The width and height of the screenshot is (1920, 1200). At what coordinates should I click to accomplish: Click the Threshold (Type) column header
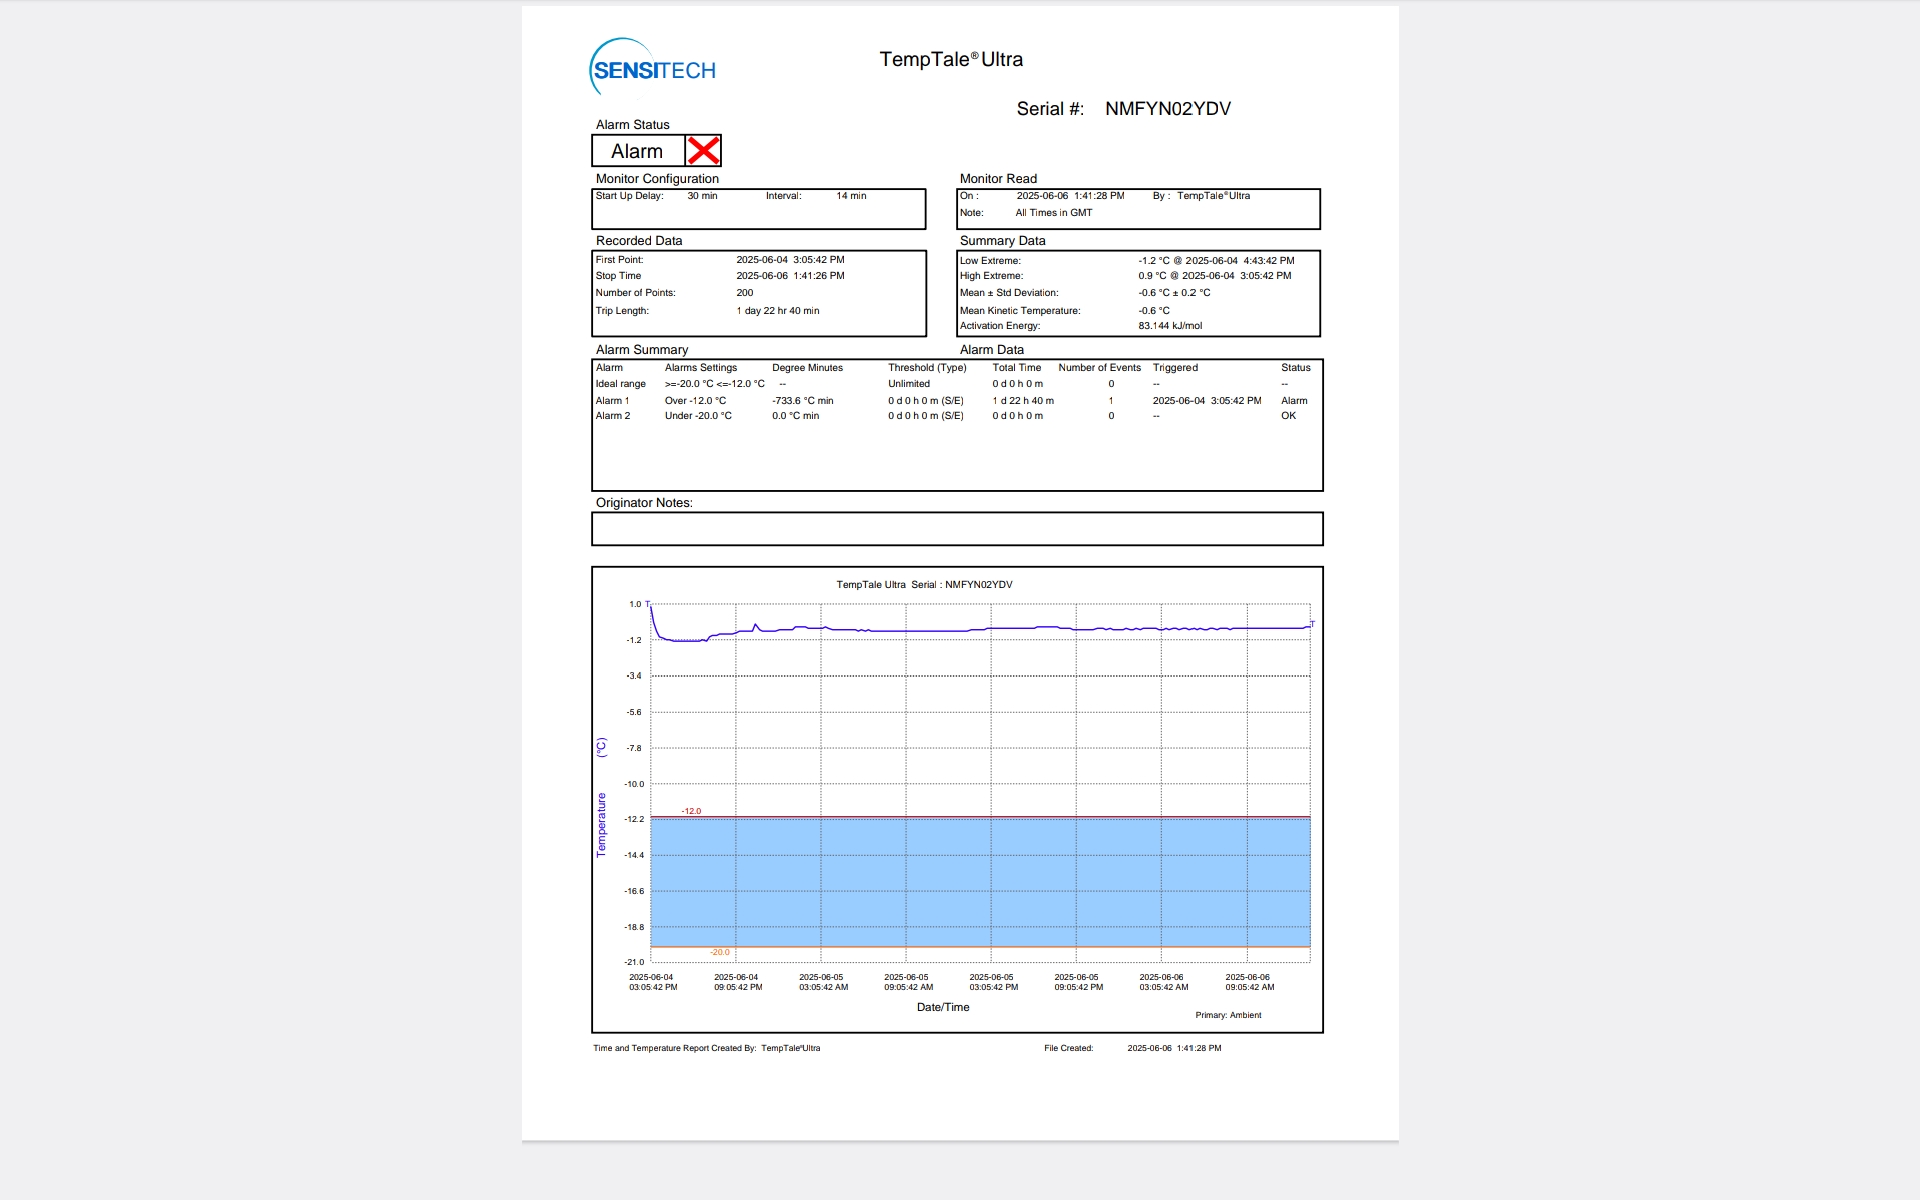point(927,368)
